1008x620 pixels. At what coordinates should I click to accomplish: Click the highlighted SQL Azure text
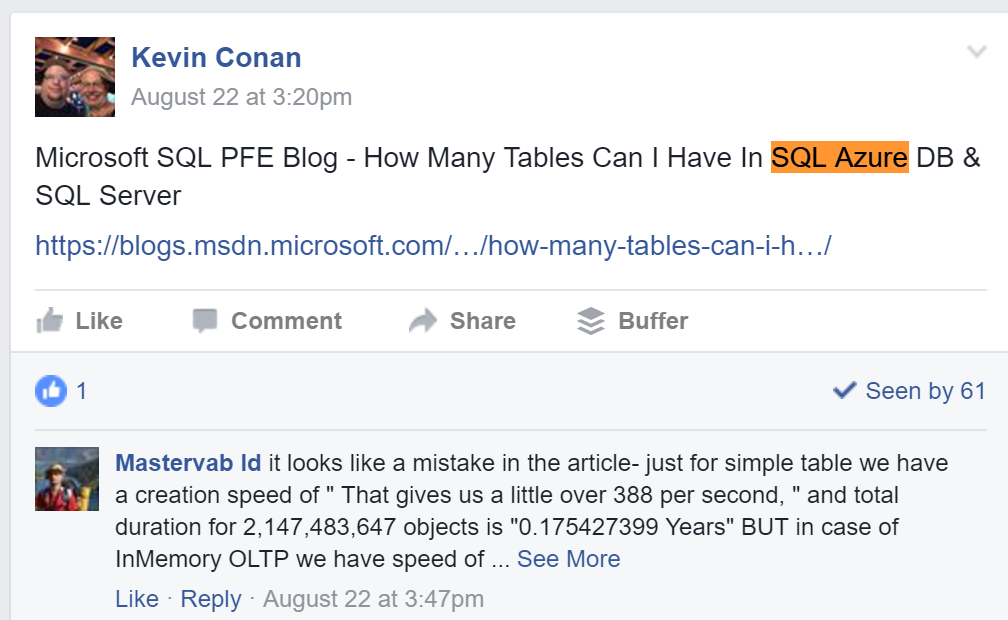(x=839, y=158)
